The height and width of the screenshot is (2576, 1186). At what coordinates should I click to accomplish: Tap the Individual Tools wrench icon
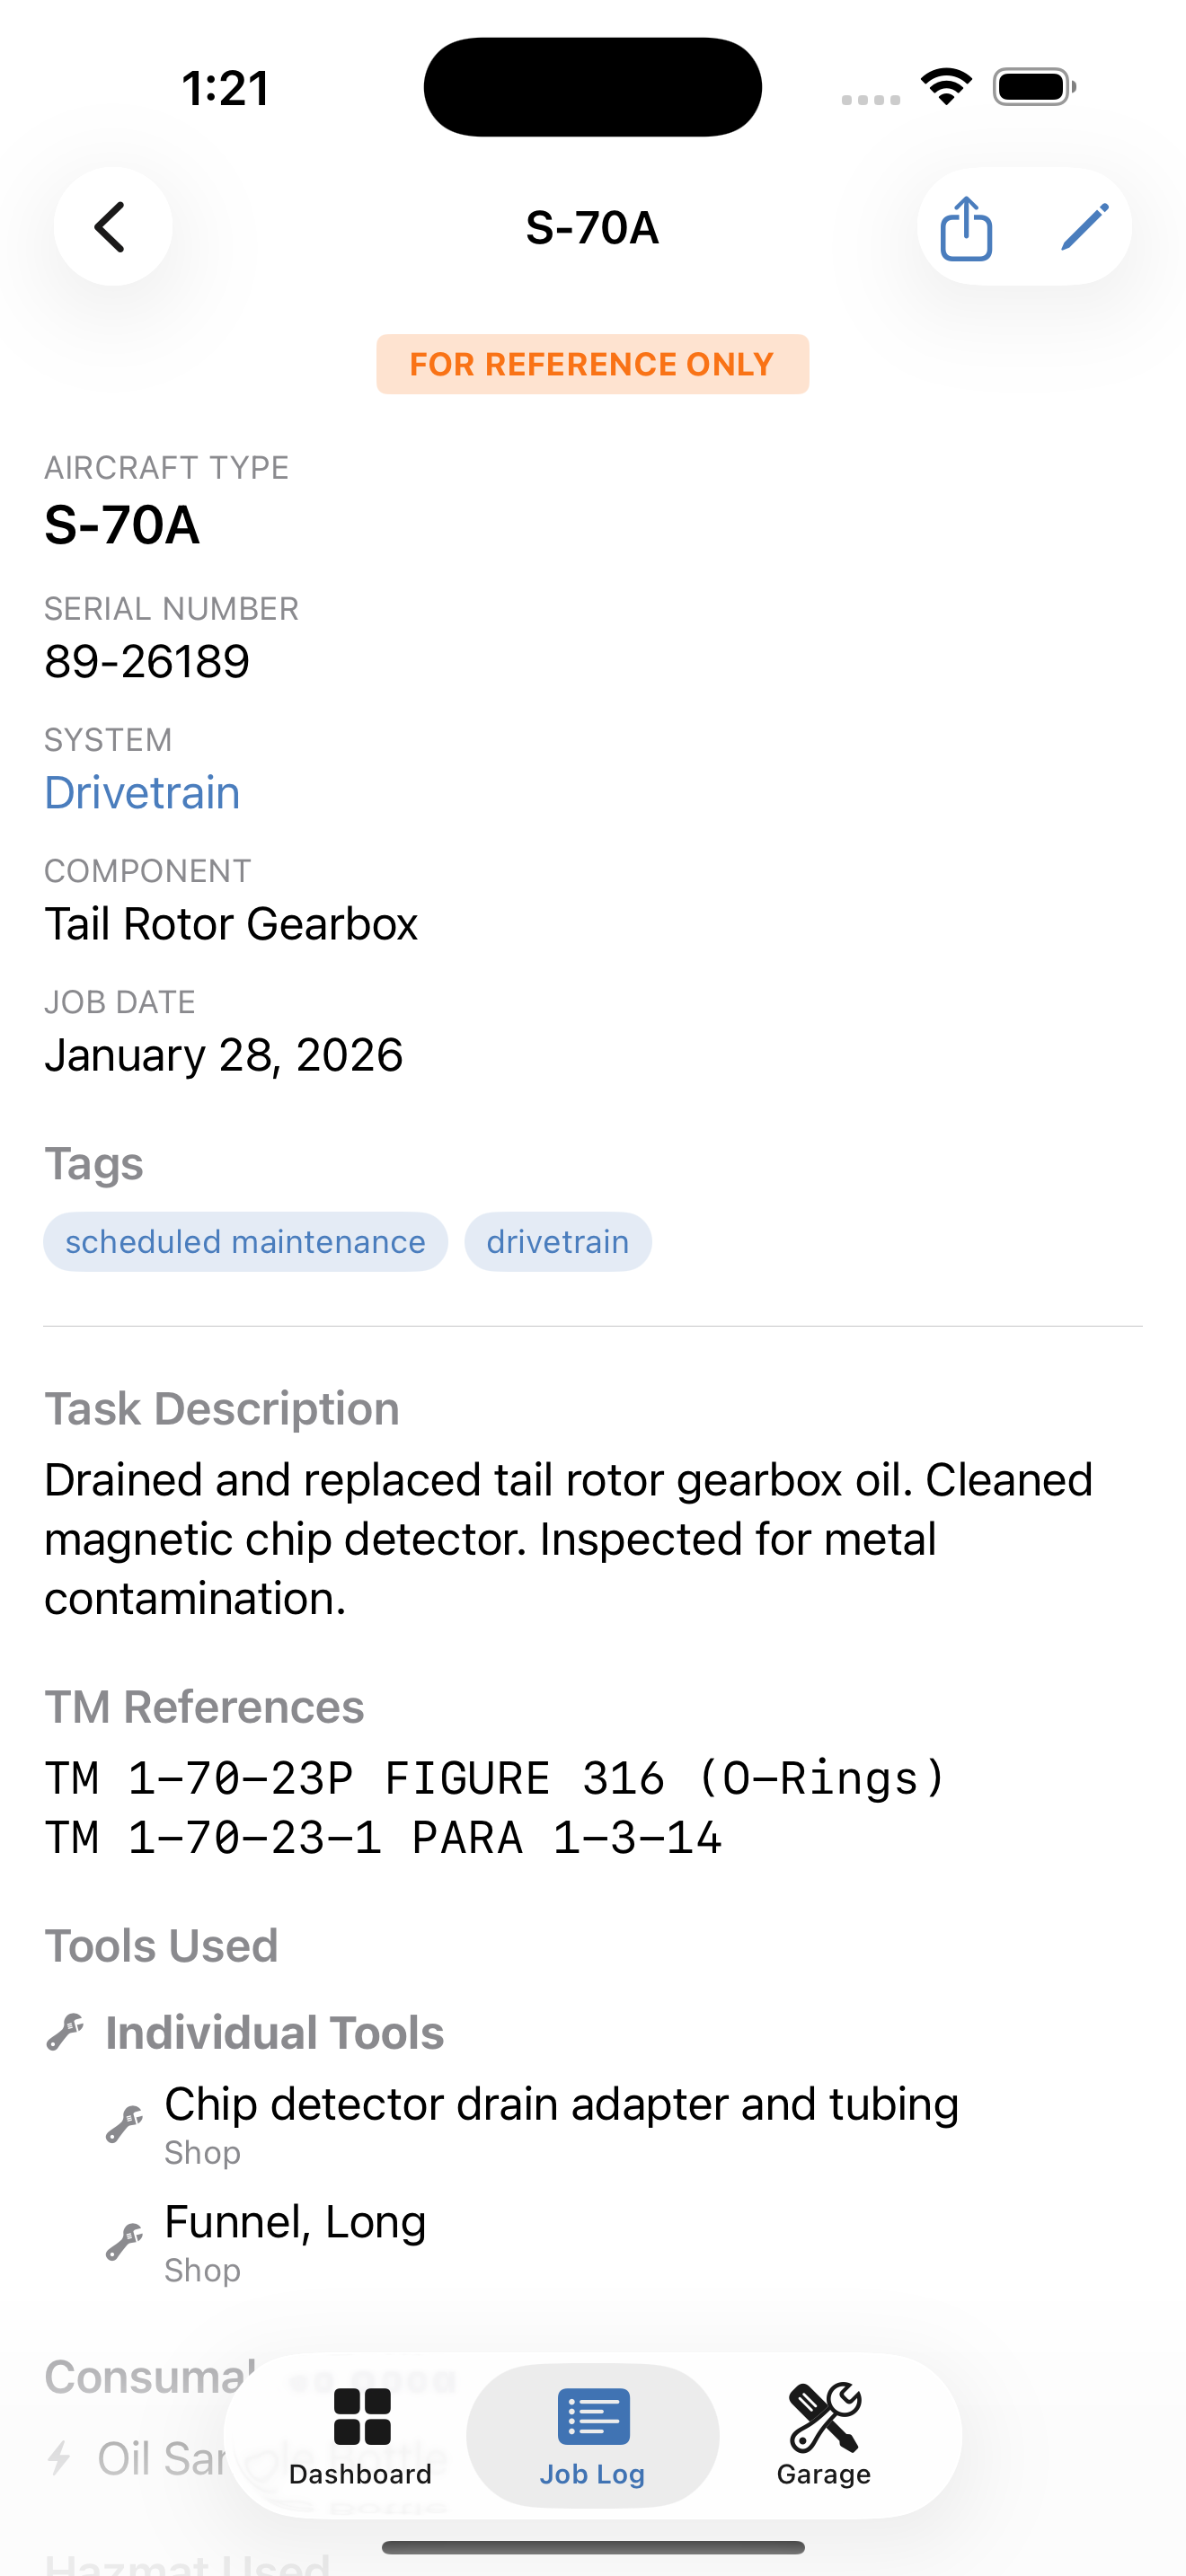coord(65,2033)
